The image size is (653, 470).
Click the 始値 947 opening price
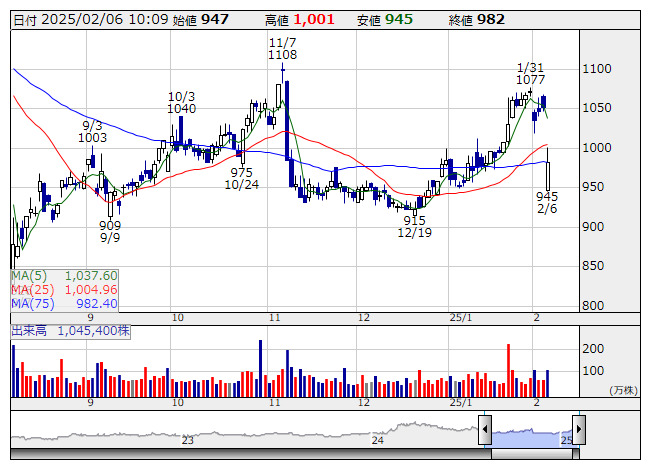point(201,20)
